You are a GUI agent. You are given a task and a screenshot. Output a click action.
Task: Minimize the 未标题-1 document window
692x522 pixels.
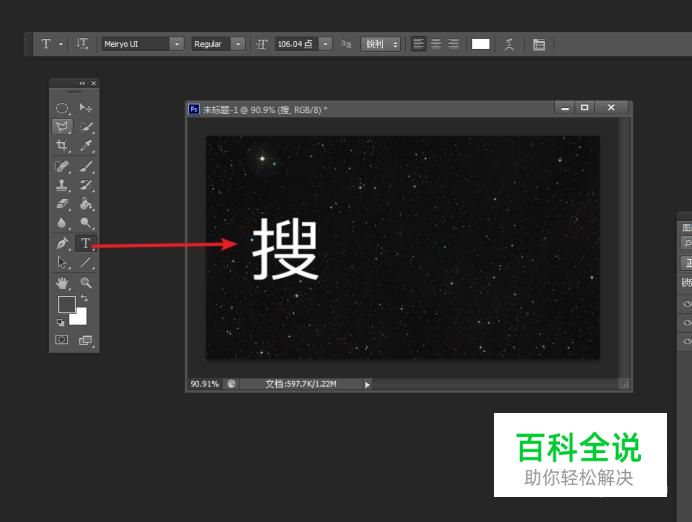click(x=564, y=108)
